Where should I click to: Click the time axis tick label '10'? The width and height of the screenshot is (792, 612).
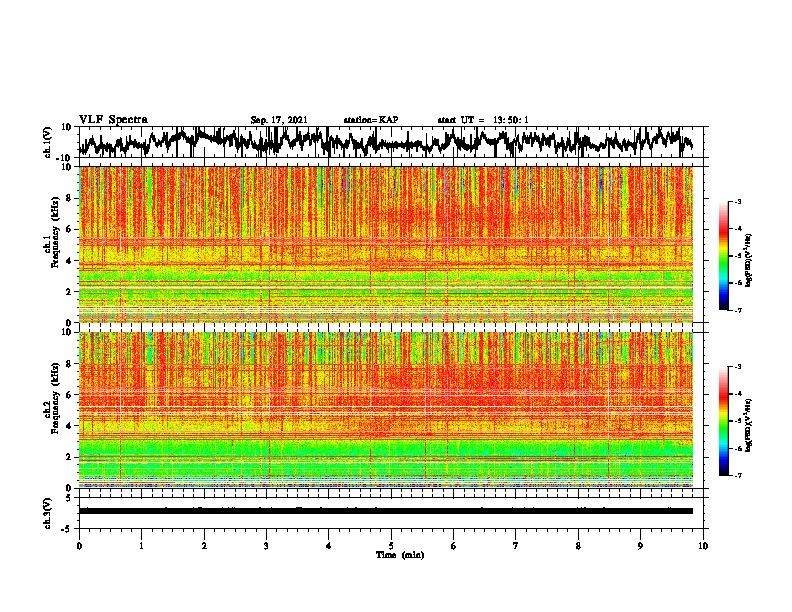703,546
